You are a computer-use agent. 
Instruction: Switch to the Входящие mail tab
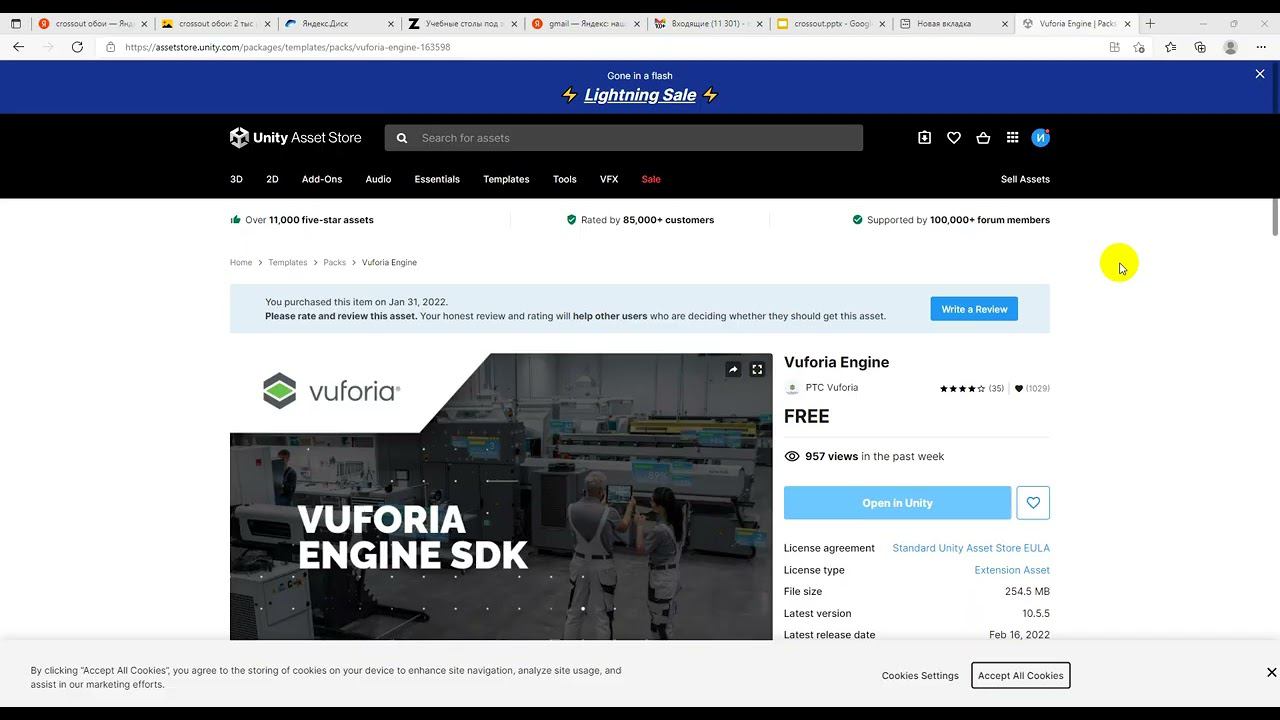[x=708, y=23]
